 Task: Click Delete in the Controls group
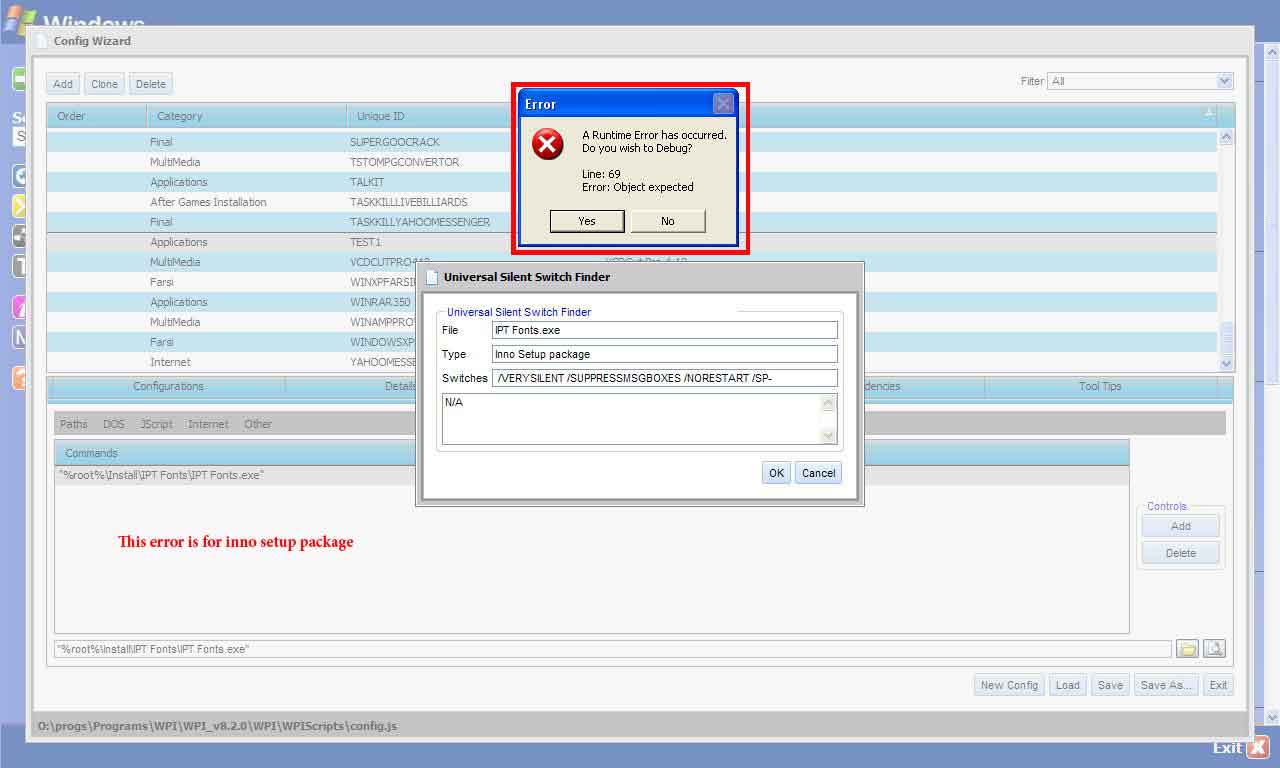pos(1180,553)
